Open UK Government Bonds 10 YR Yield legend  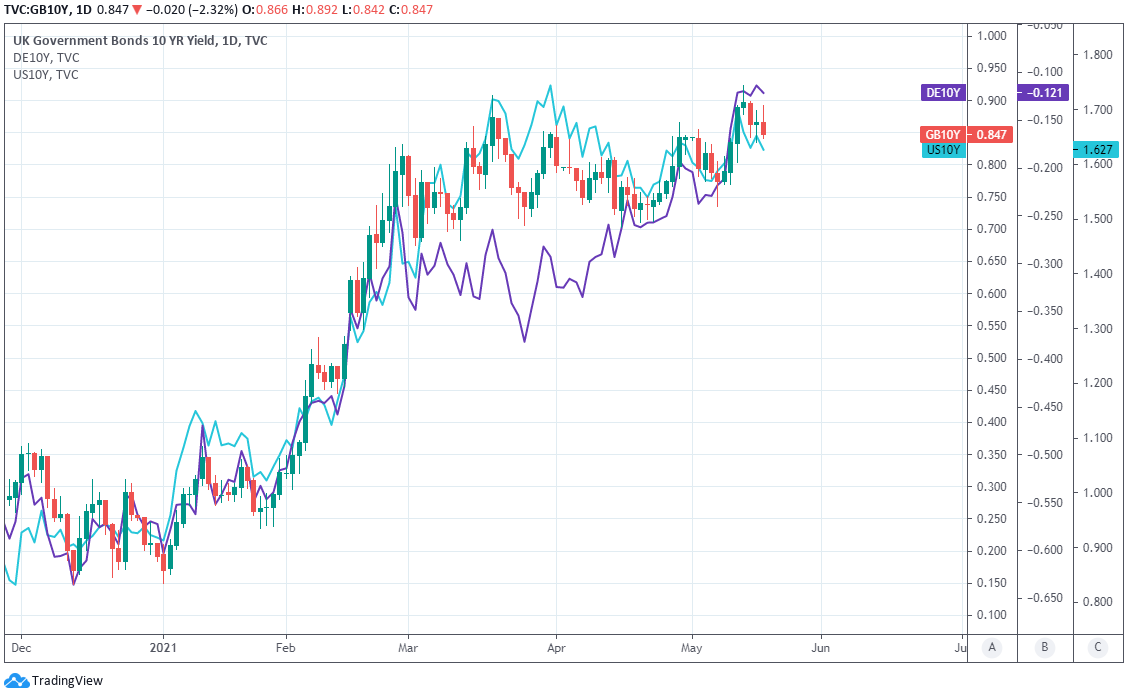(x=140, y=41)
